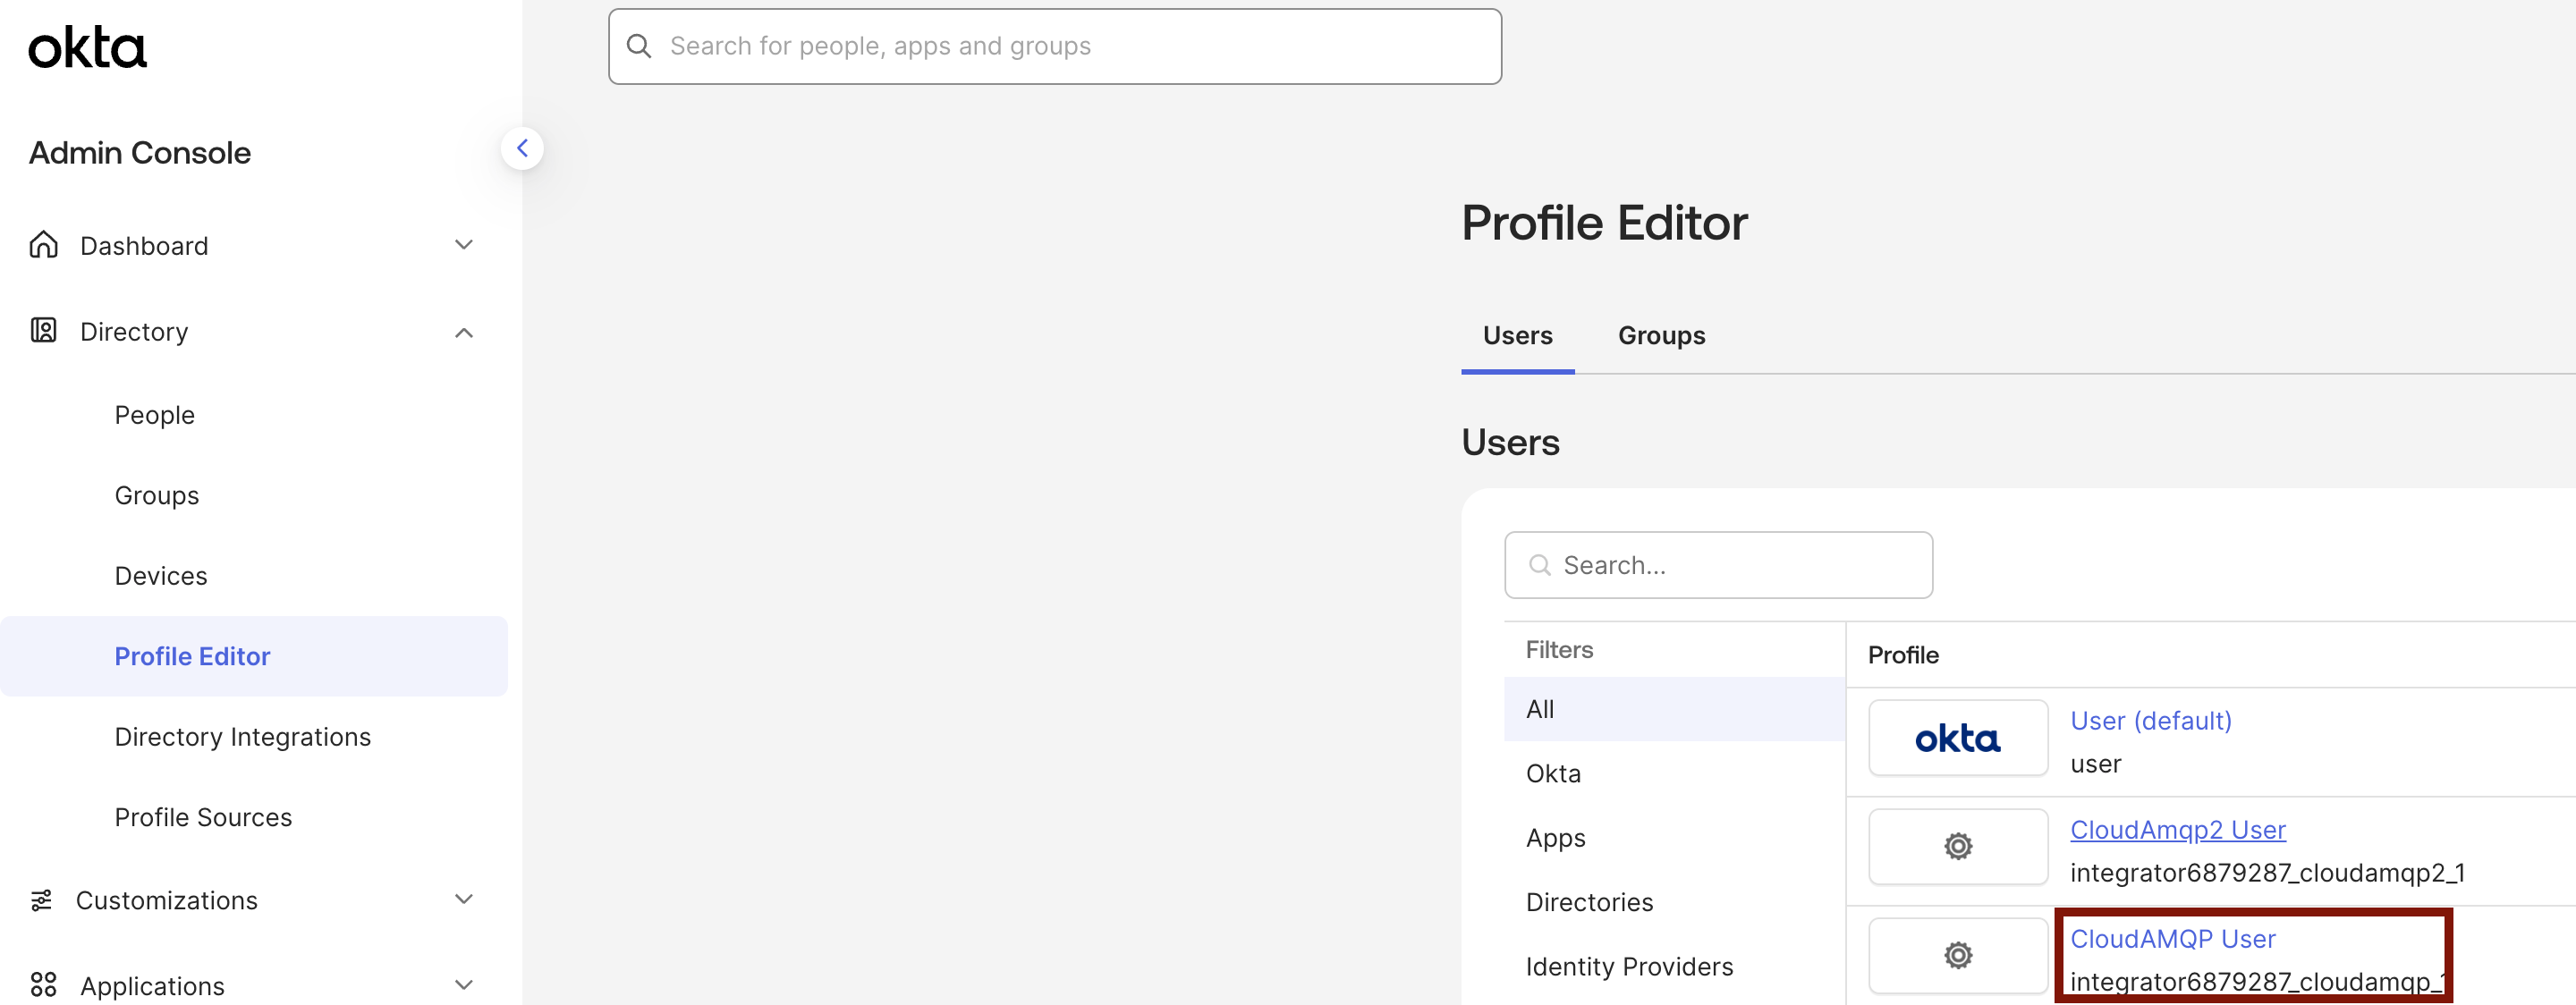Viewport: 2576px width, 1005px height.
Task: Click the Dashboard home icon
Action: (x=42, y=244)
